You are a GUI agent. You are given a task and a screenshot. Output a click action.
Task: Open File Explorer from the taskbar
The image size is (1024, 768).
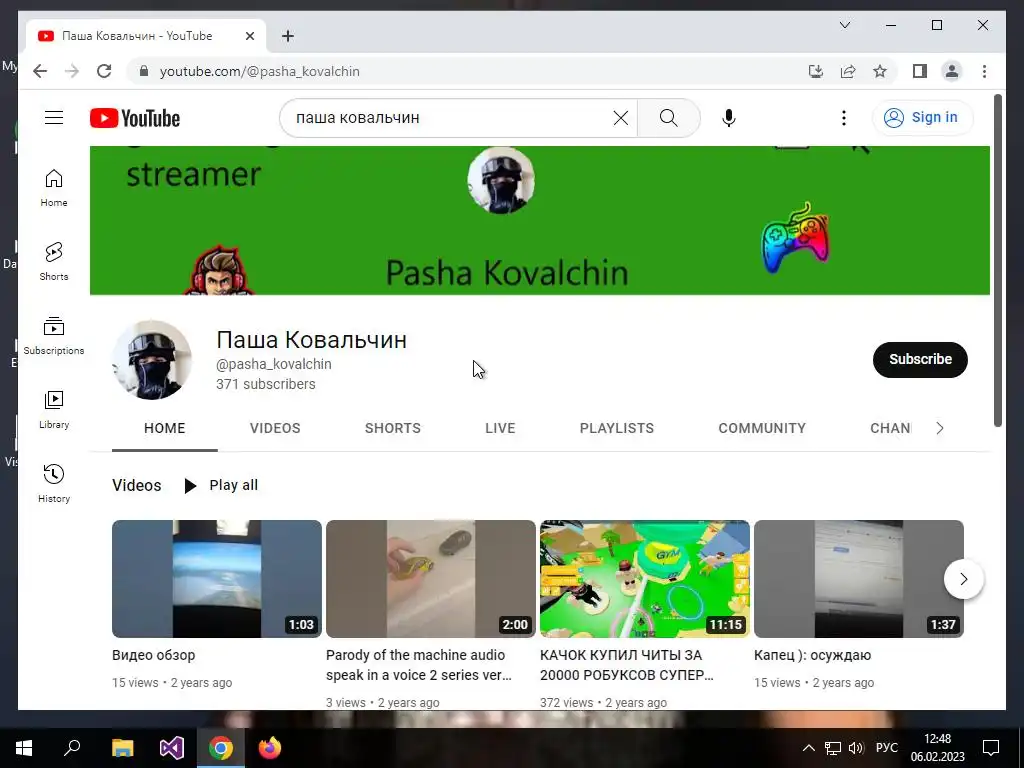(122, 748)
